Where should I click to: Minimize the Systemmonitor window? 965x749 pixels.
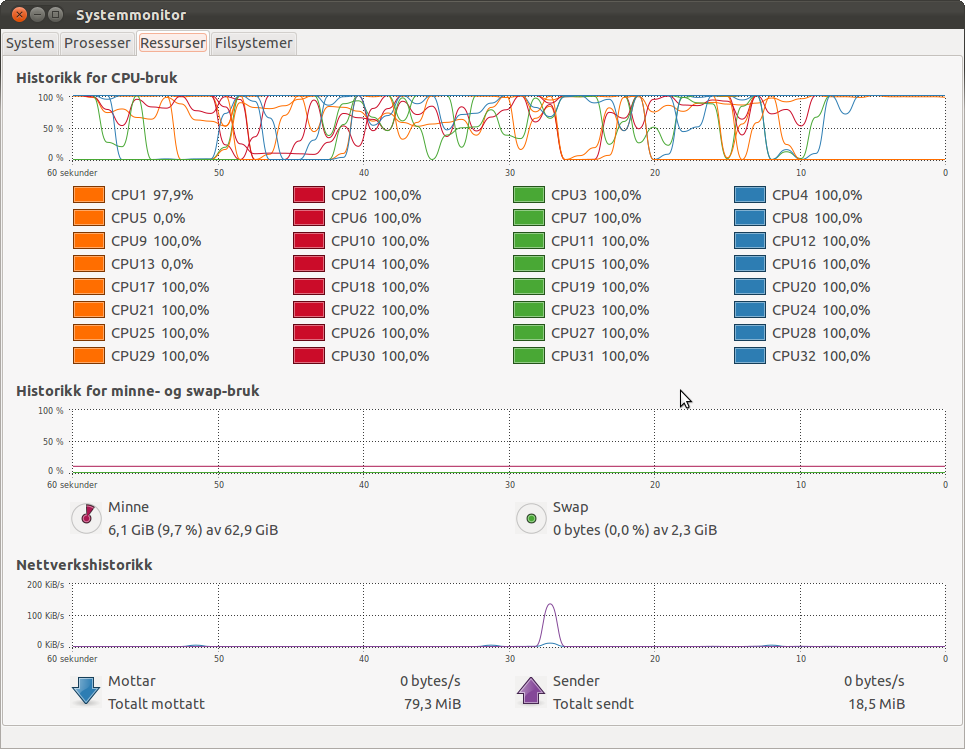coord(38,14)
